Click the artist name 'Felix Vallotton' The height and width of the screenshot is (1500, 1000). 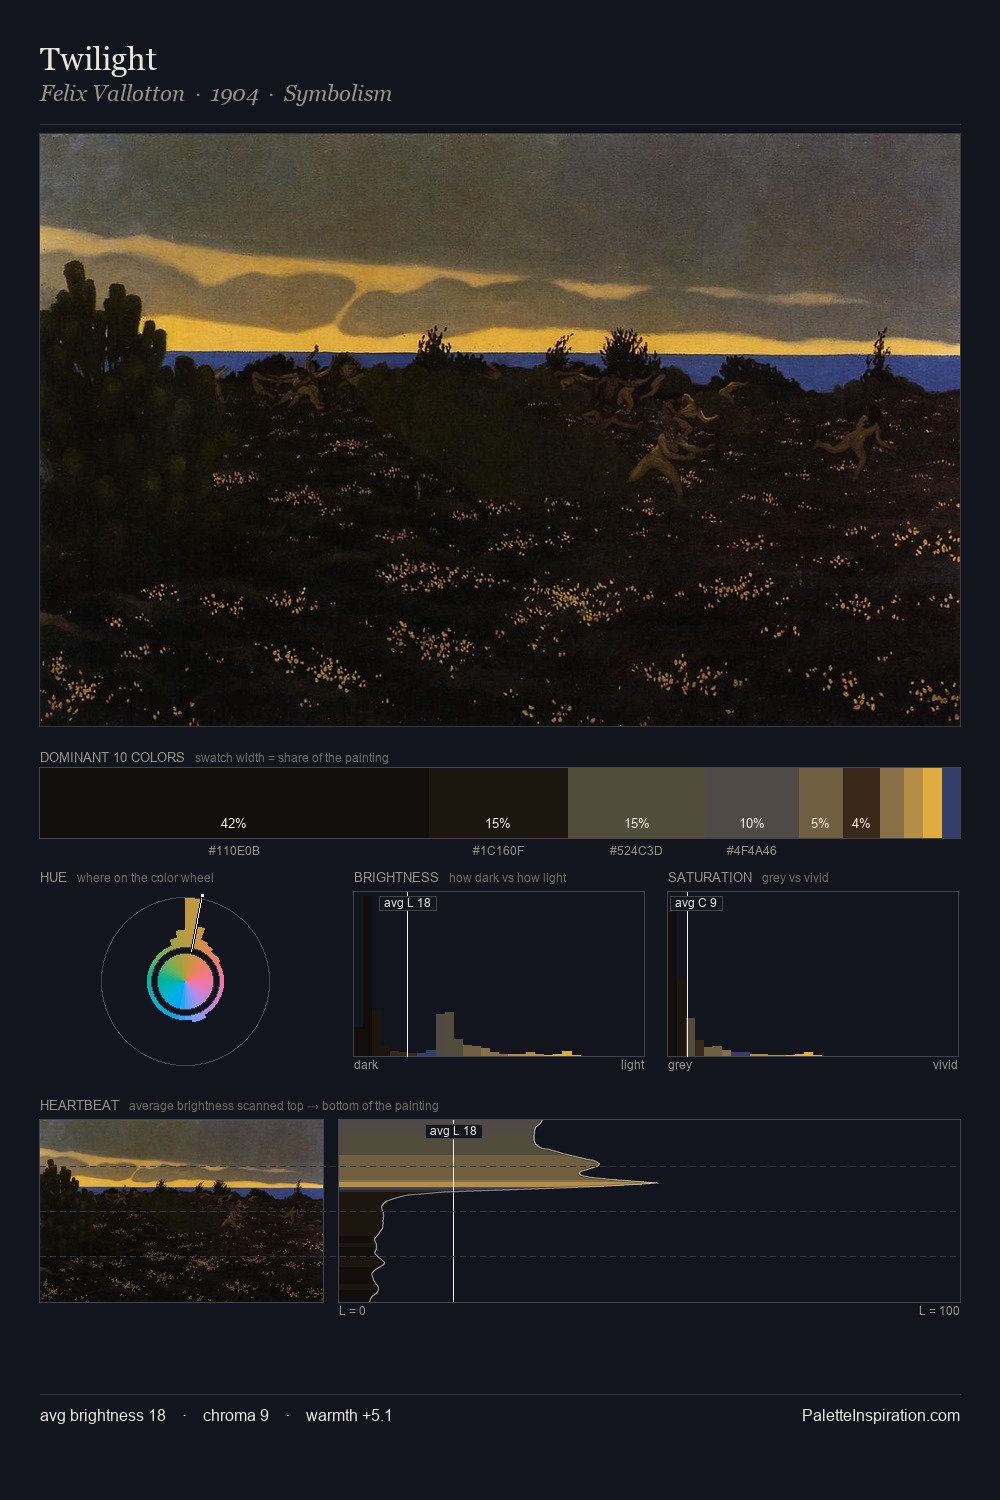coord(112,94)
